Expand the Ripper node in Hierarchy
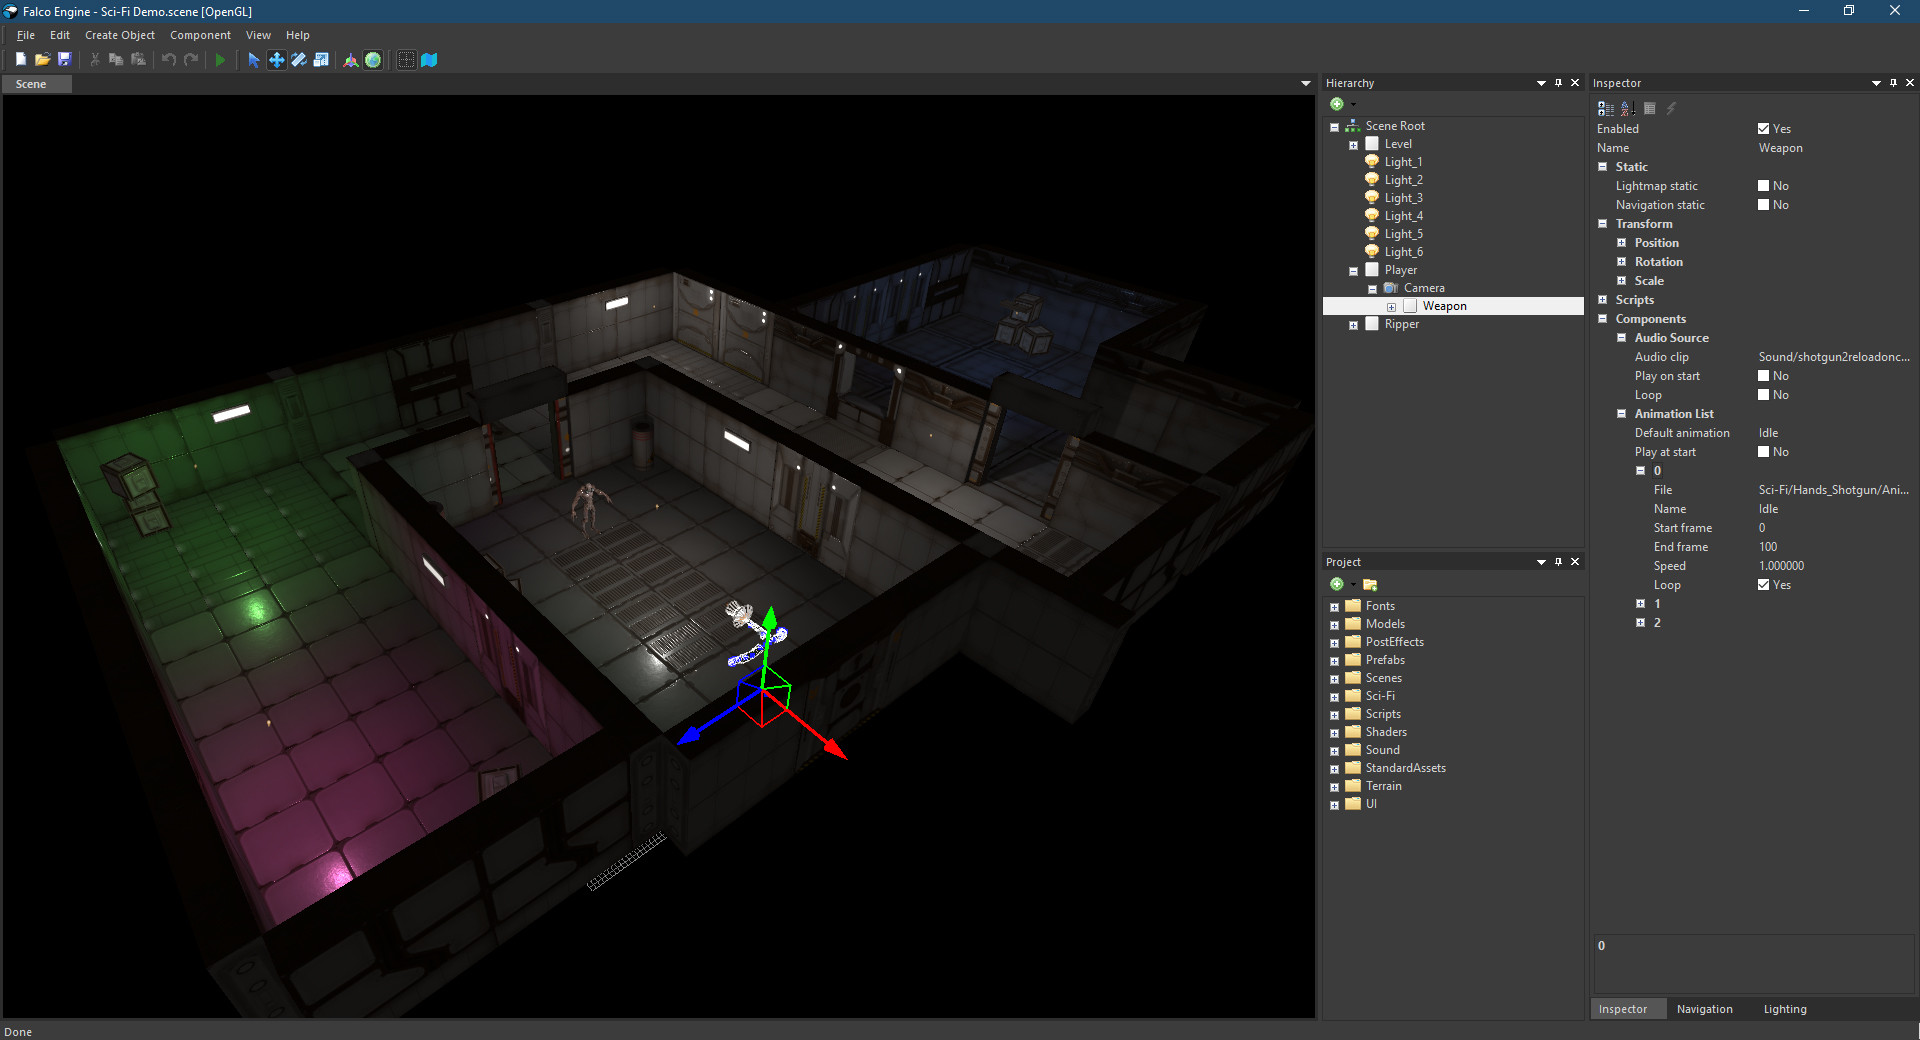 1353,325
